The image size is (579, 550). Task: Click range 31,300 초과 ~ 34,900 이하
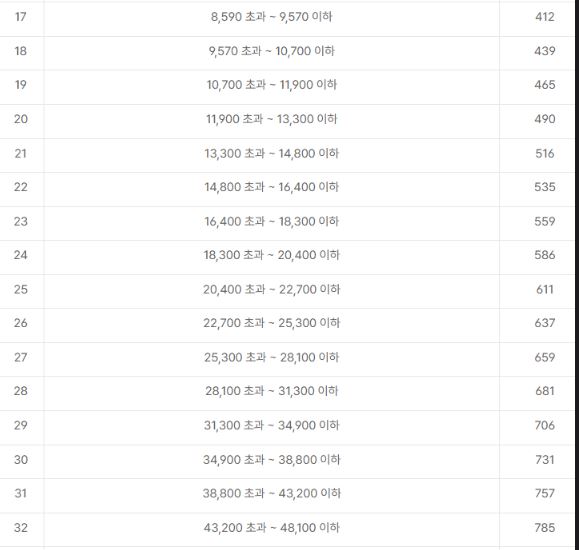(271, 425)
